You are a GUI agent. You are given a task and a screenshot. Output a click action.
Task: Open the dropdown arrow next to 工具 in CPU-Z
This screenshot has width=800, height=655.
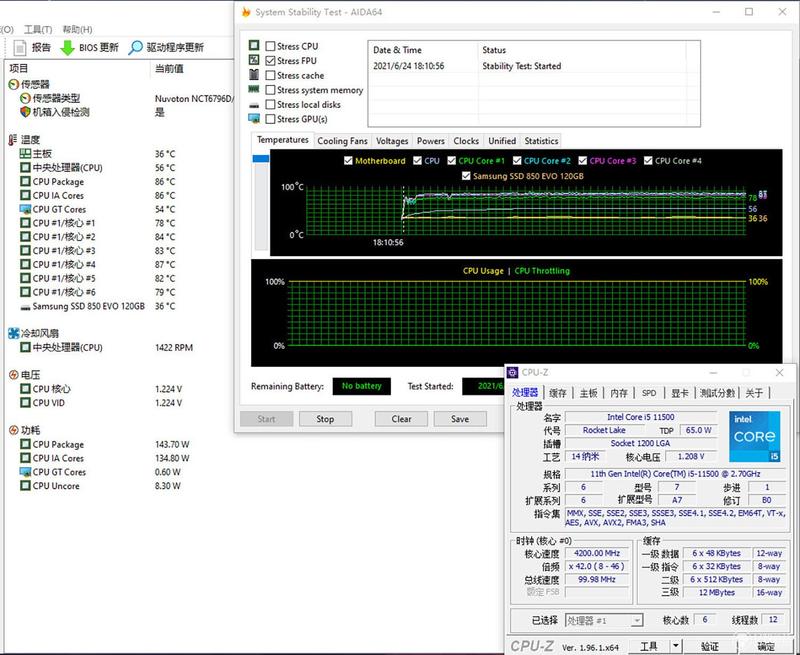(676, 646)
